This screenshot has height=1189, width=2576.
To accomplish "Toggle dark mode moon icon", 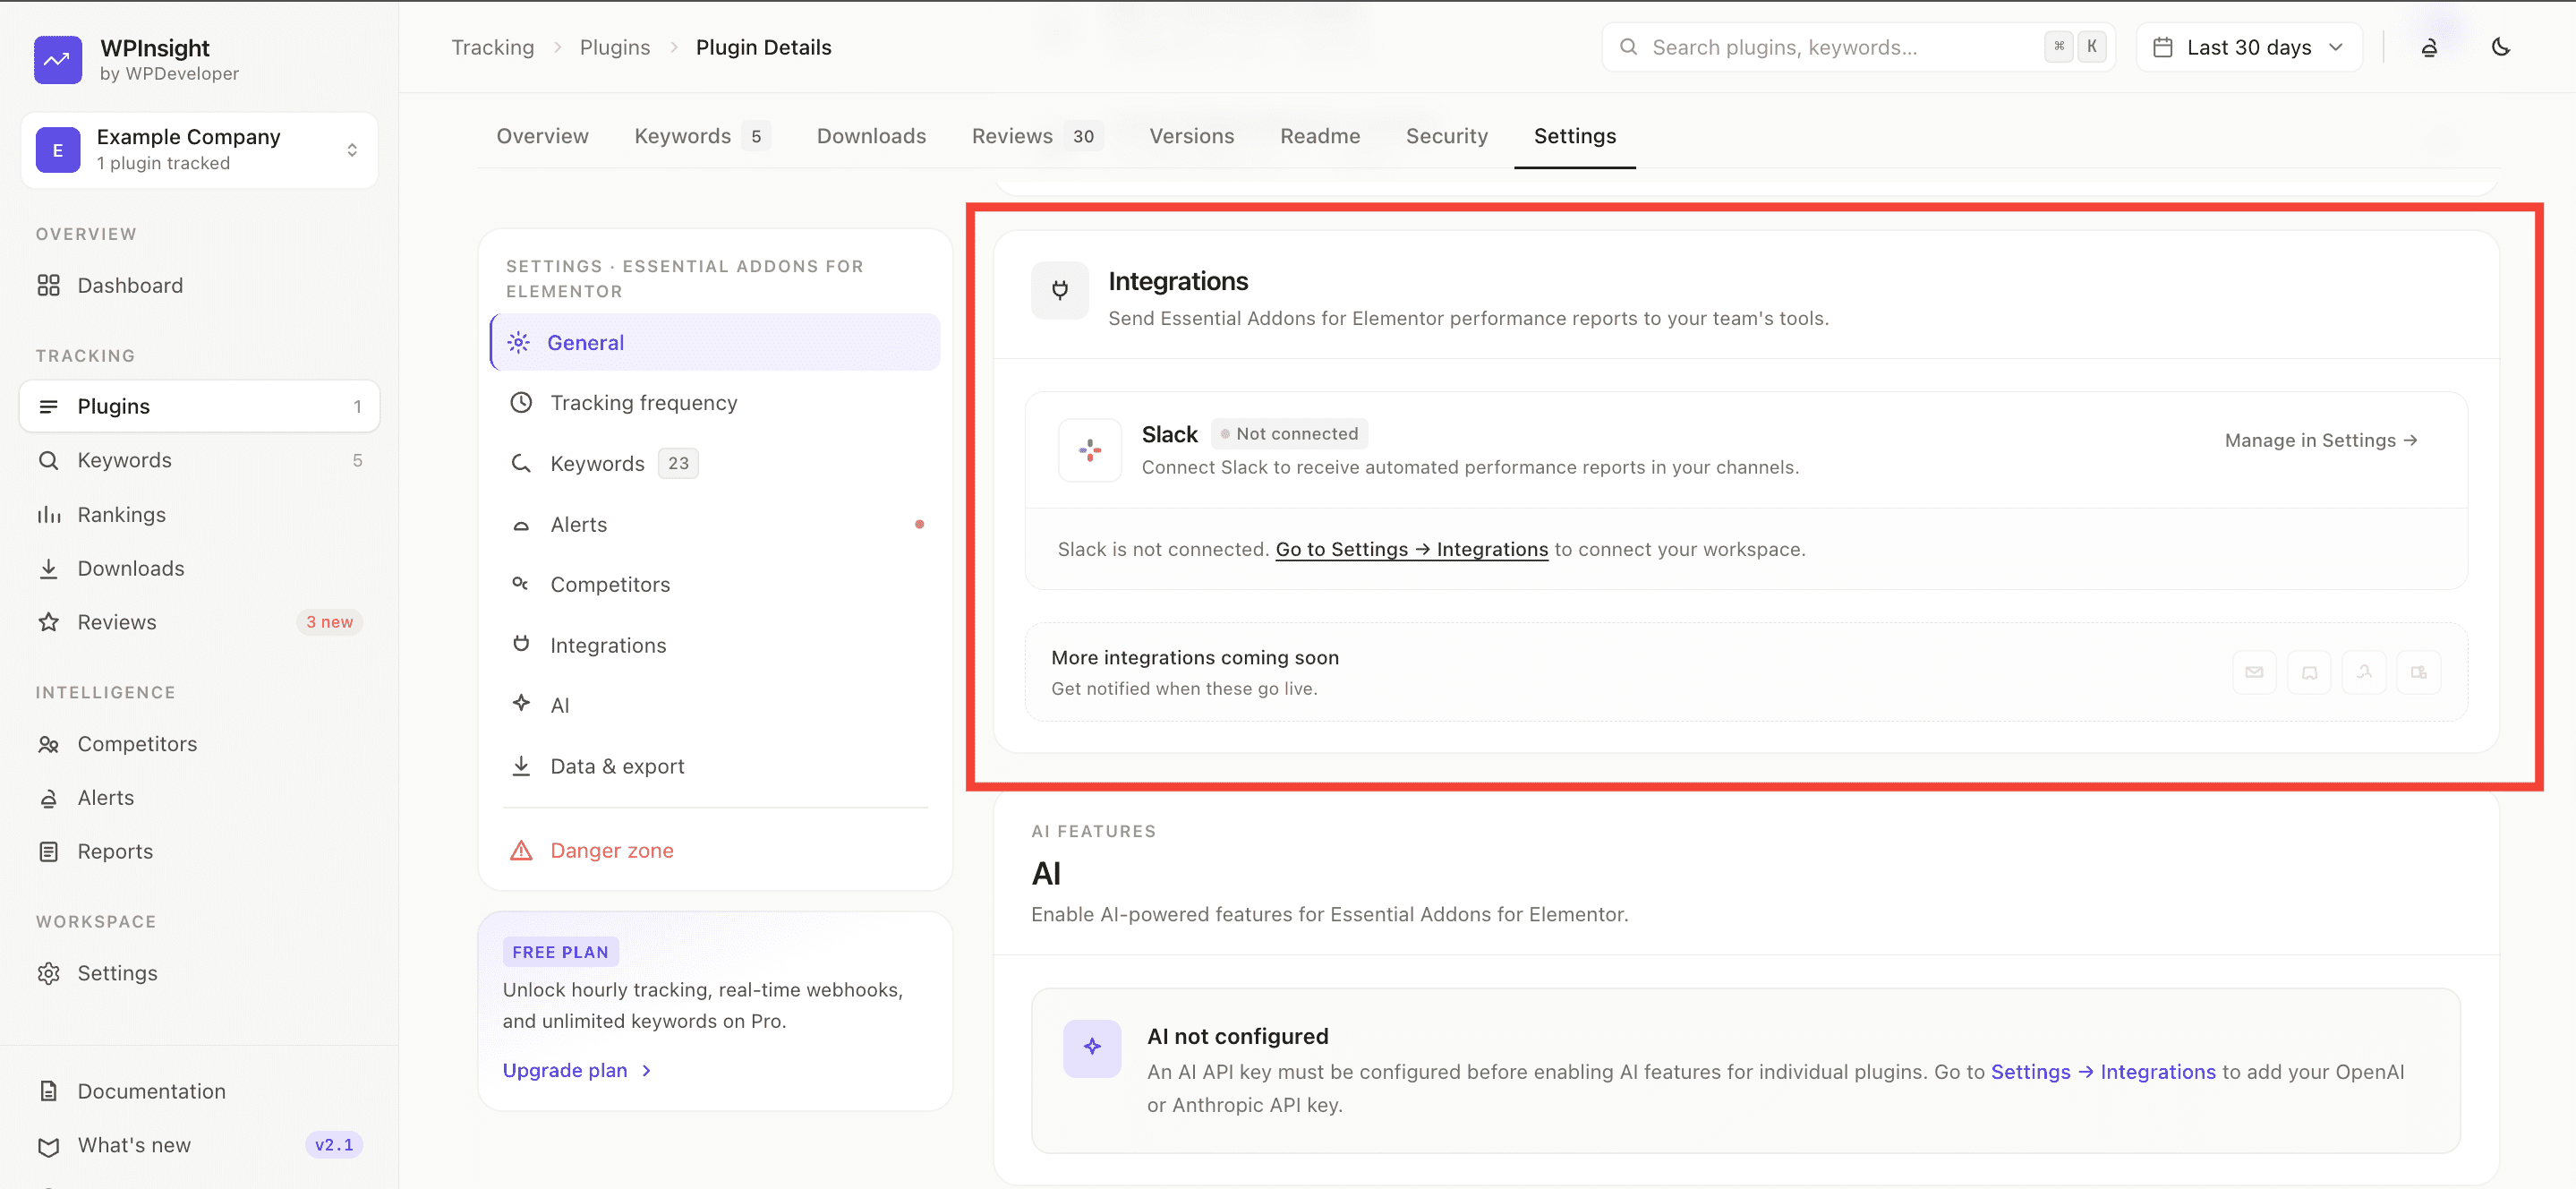I will coord(2501,47).
